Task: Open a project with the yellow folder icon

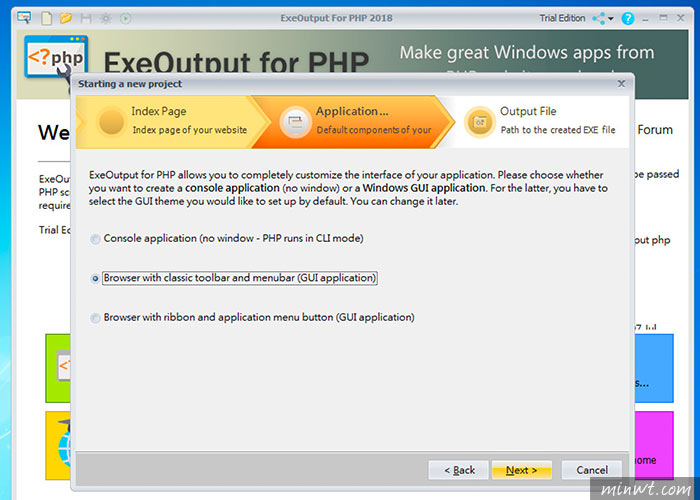Action: pos(66,18)
